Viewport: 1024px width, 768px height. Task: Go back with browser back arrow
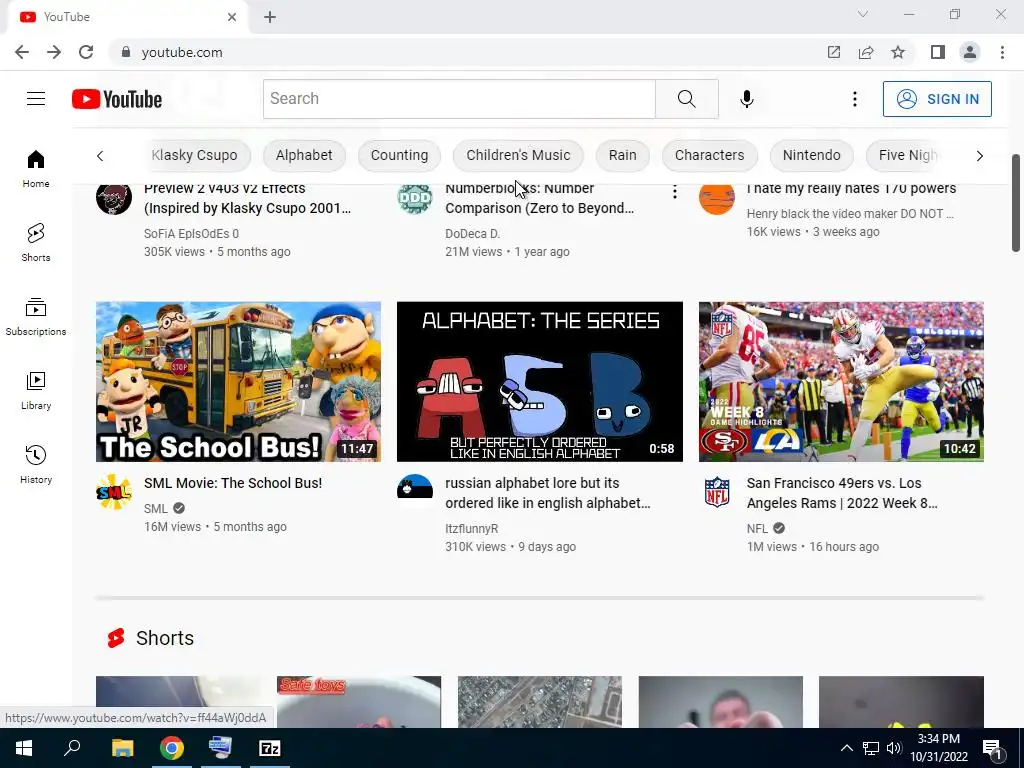point(22,52)
